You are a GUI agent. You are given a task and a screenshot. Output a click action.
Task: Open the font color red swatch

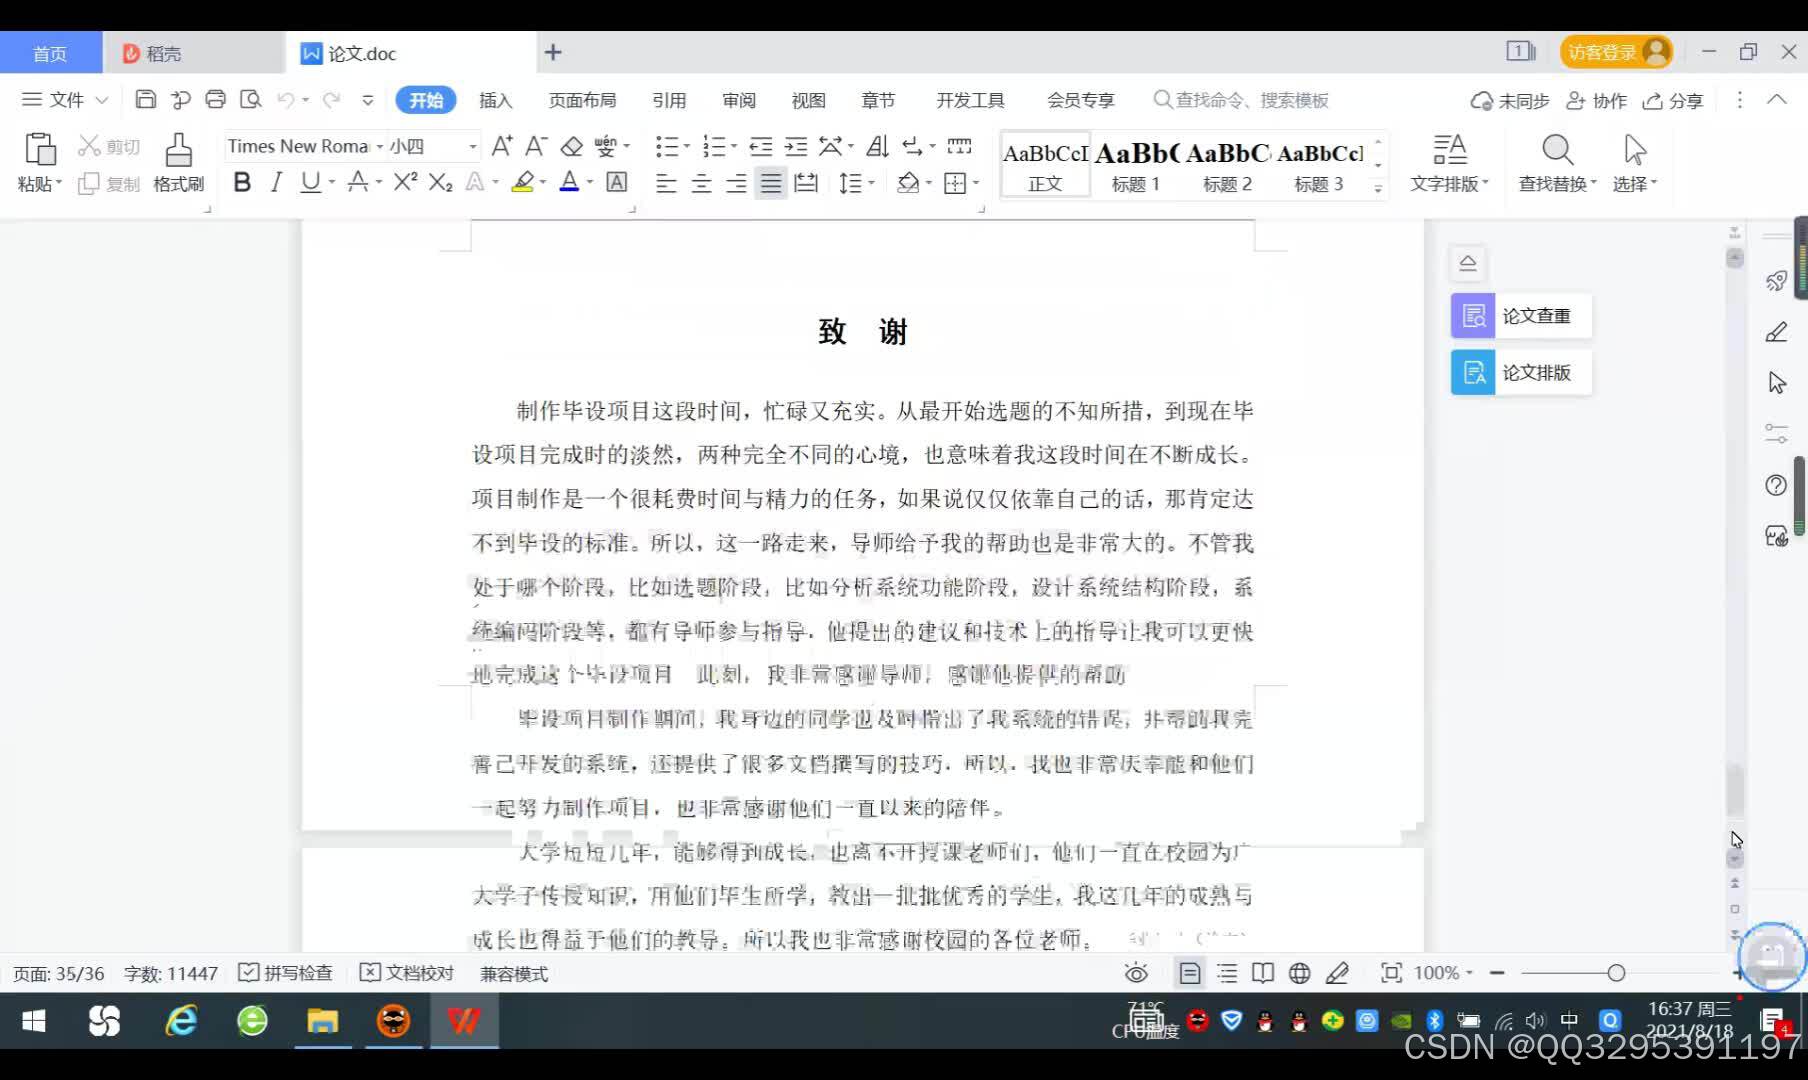(569, 182)
